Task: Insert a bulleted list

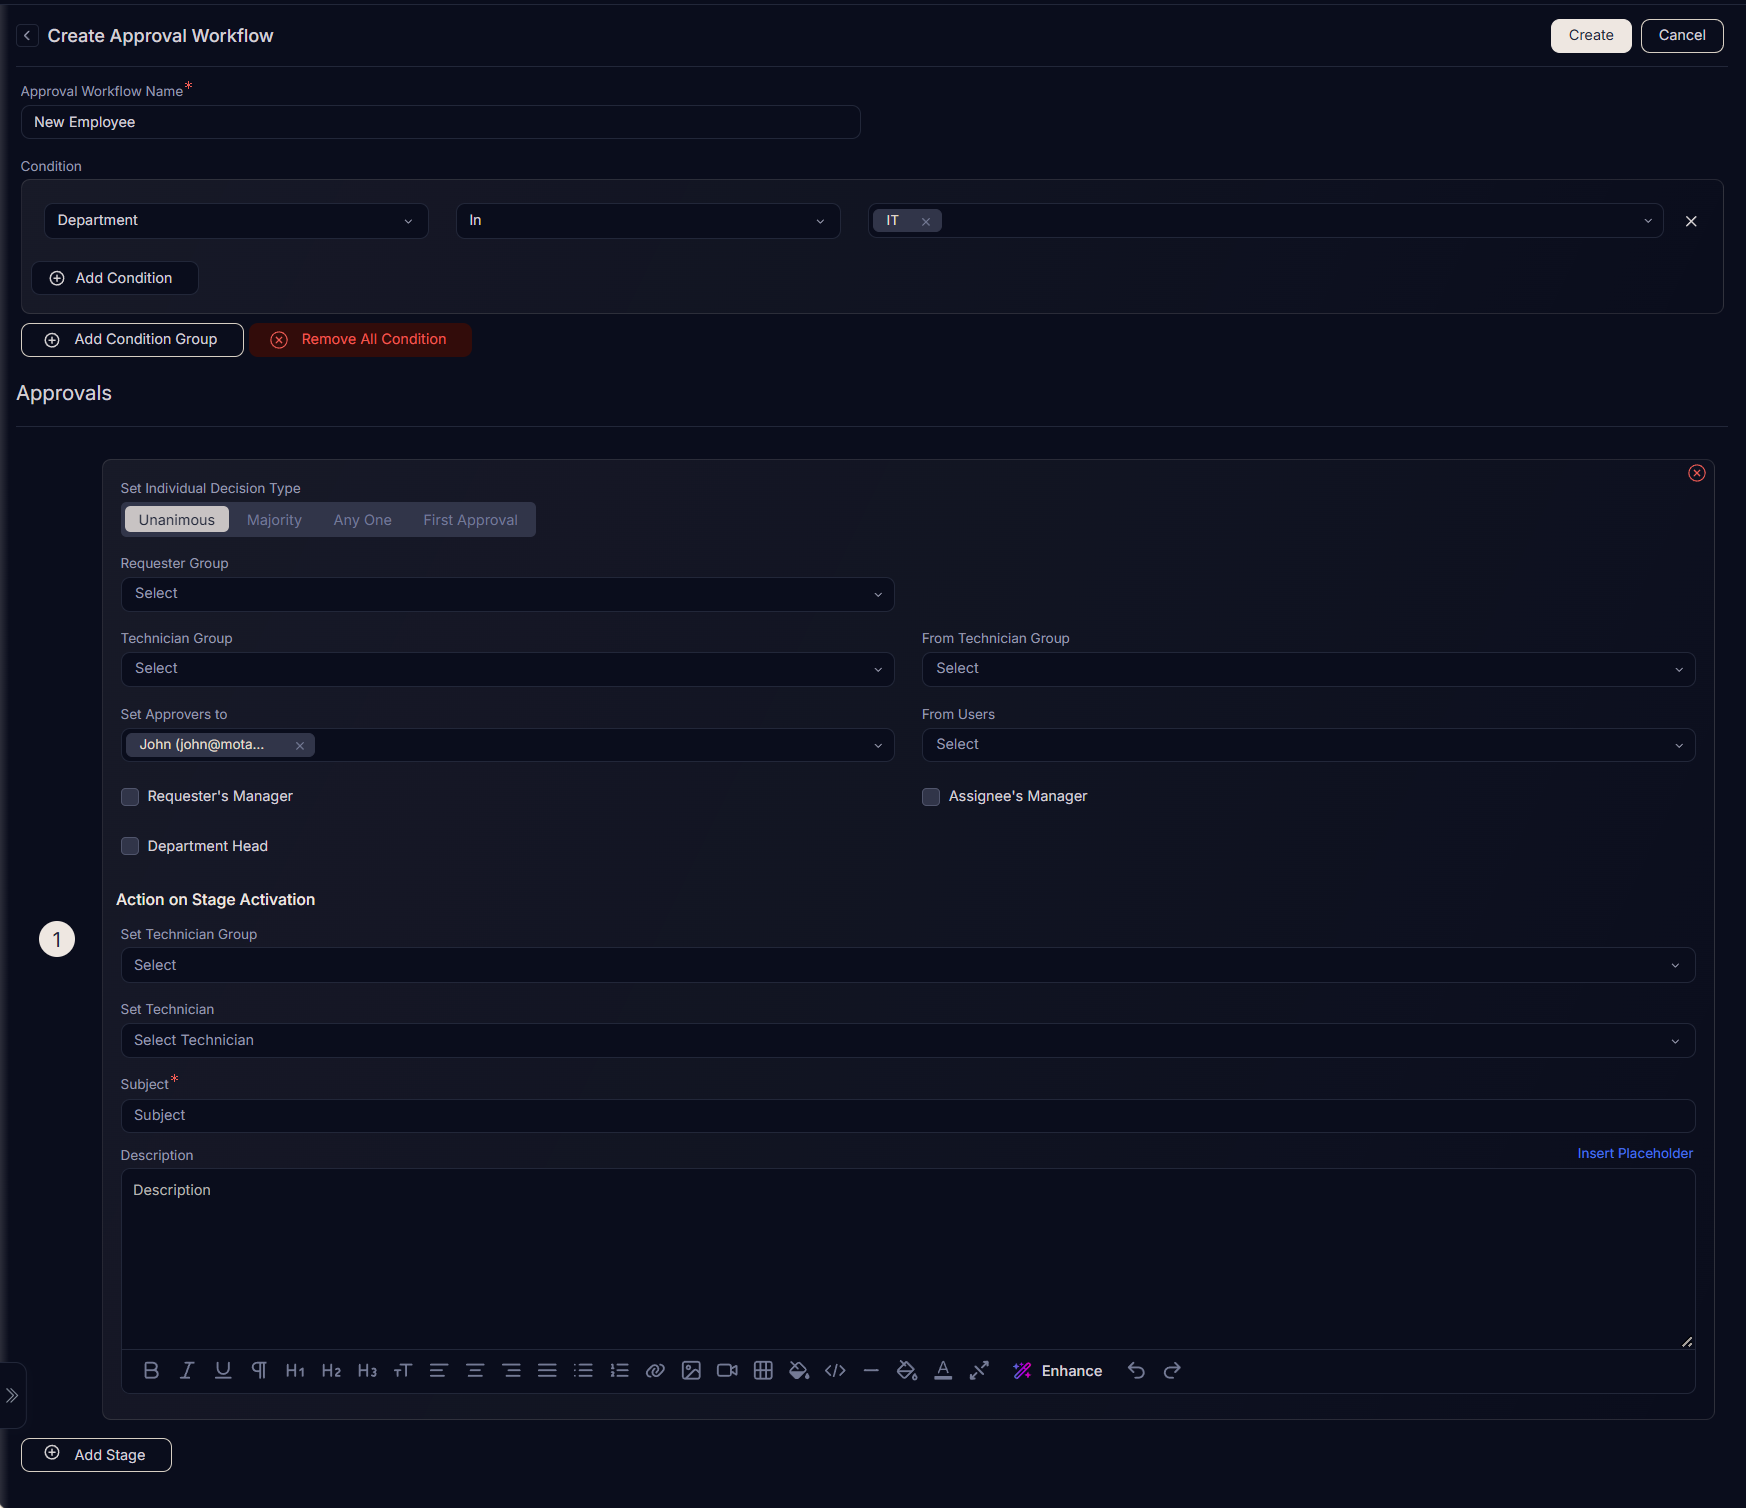Action: pos(583,1371)
